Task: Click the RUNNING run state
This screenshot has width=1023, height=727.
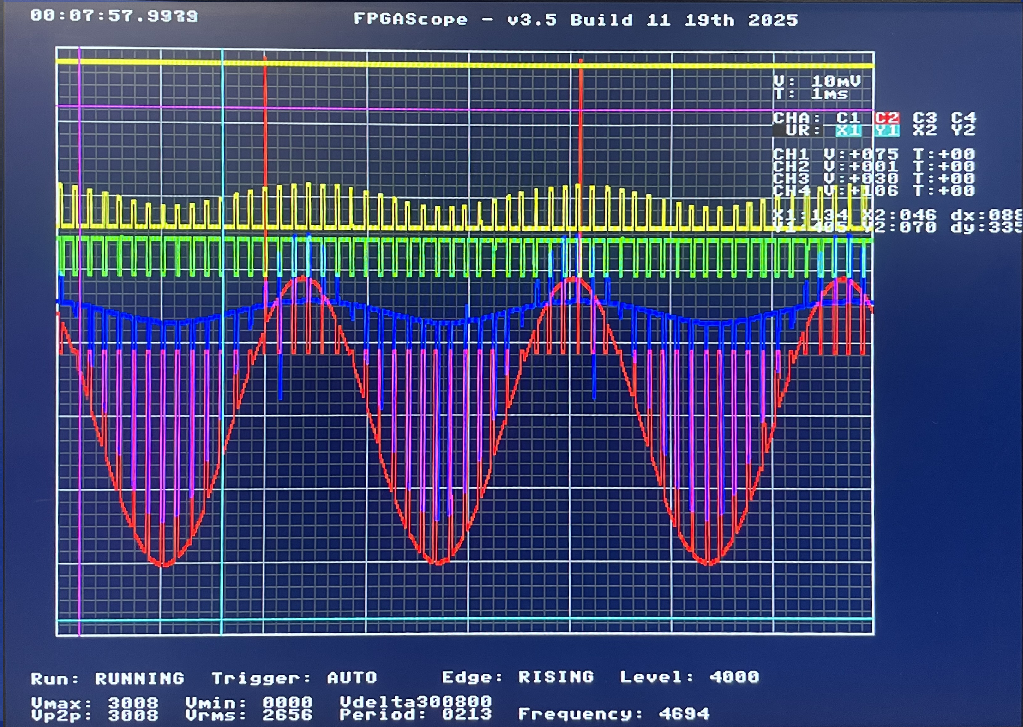Action: (139, 678)
